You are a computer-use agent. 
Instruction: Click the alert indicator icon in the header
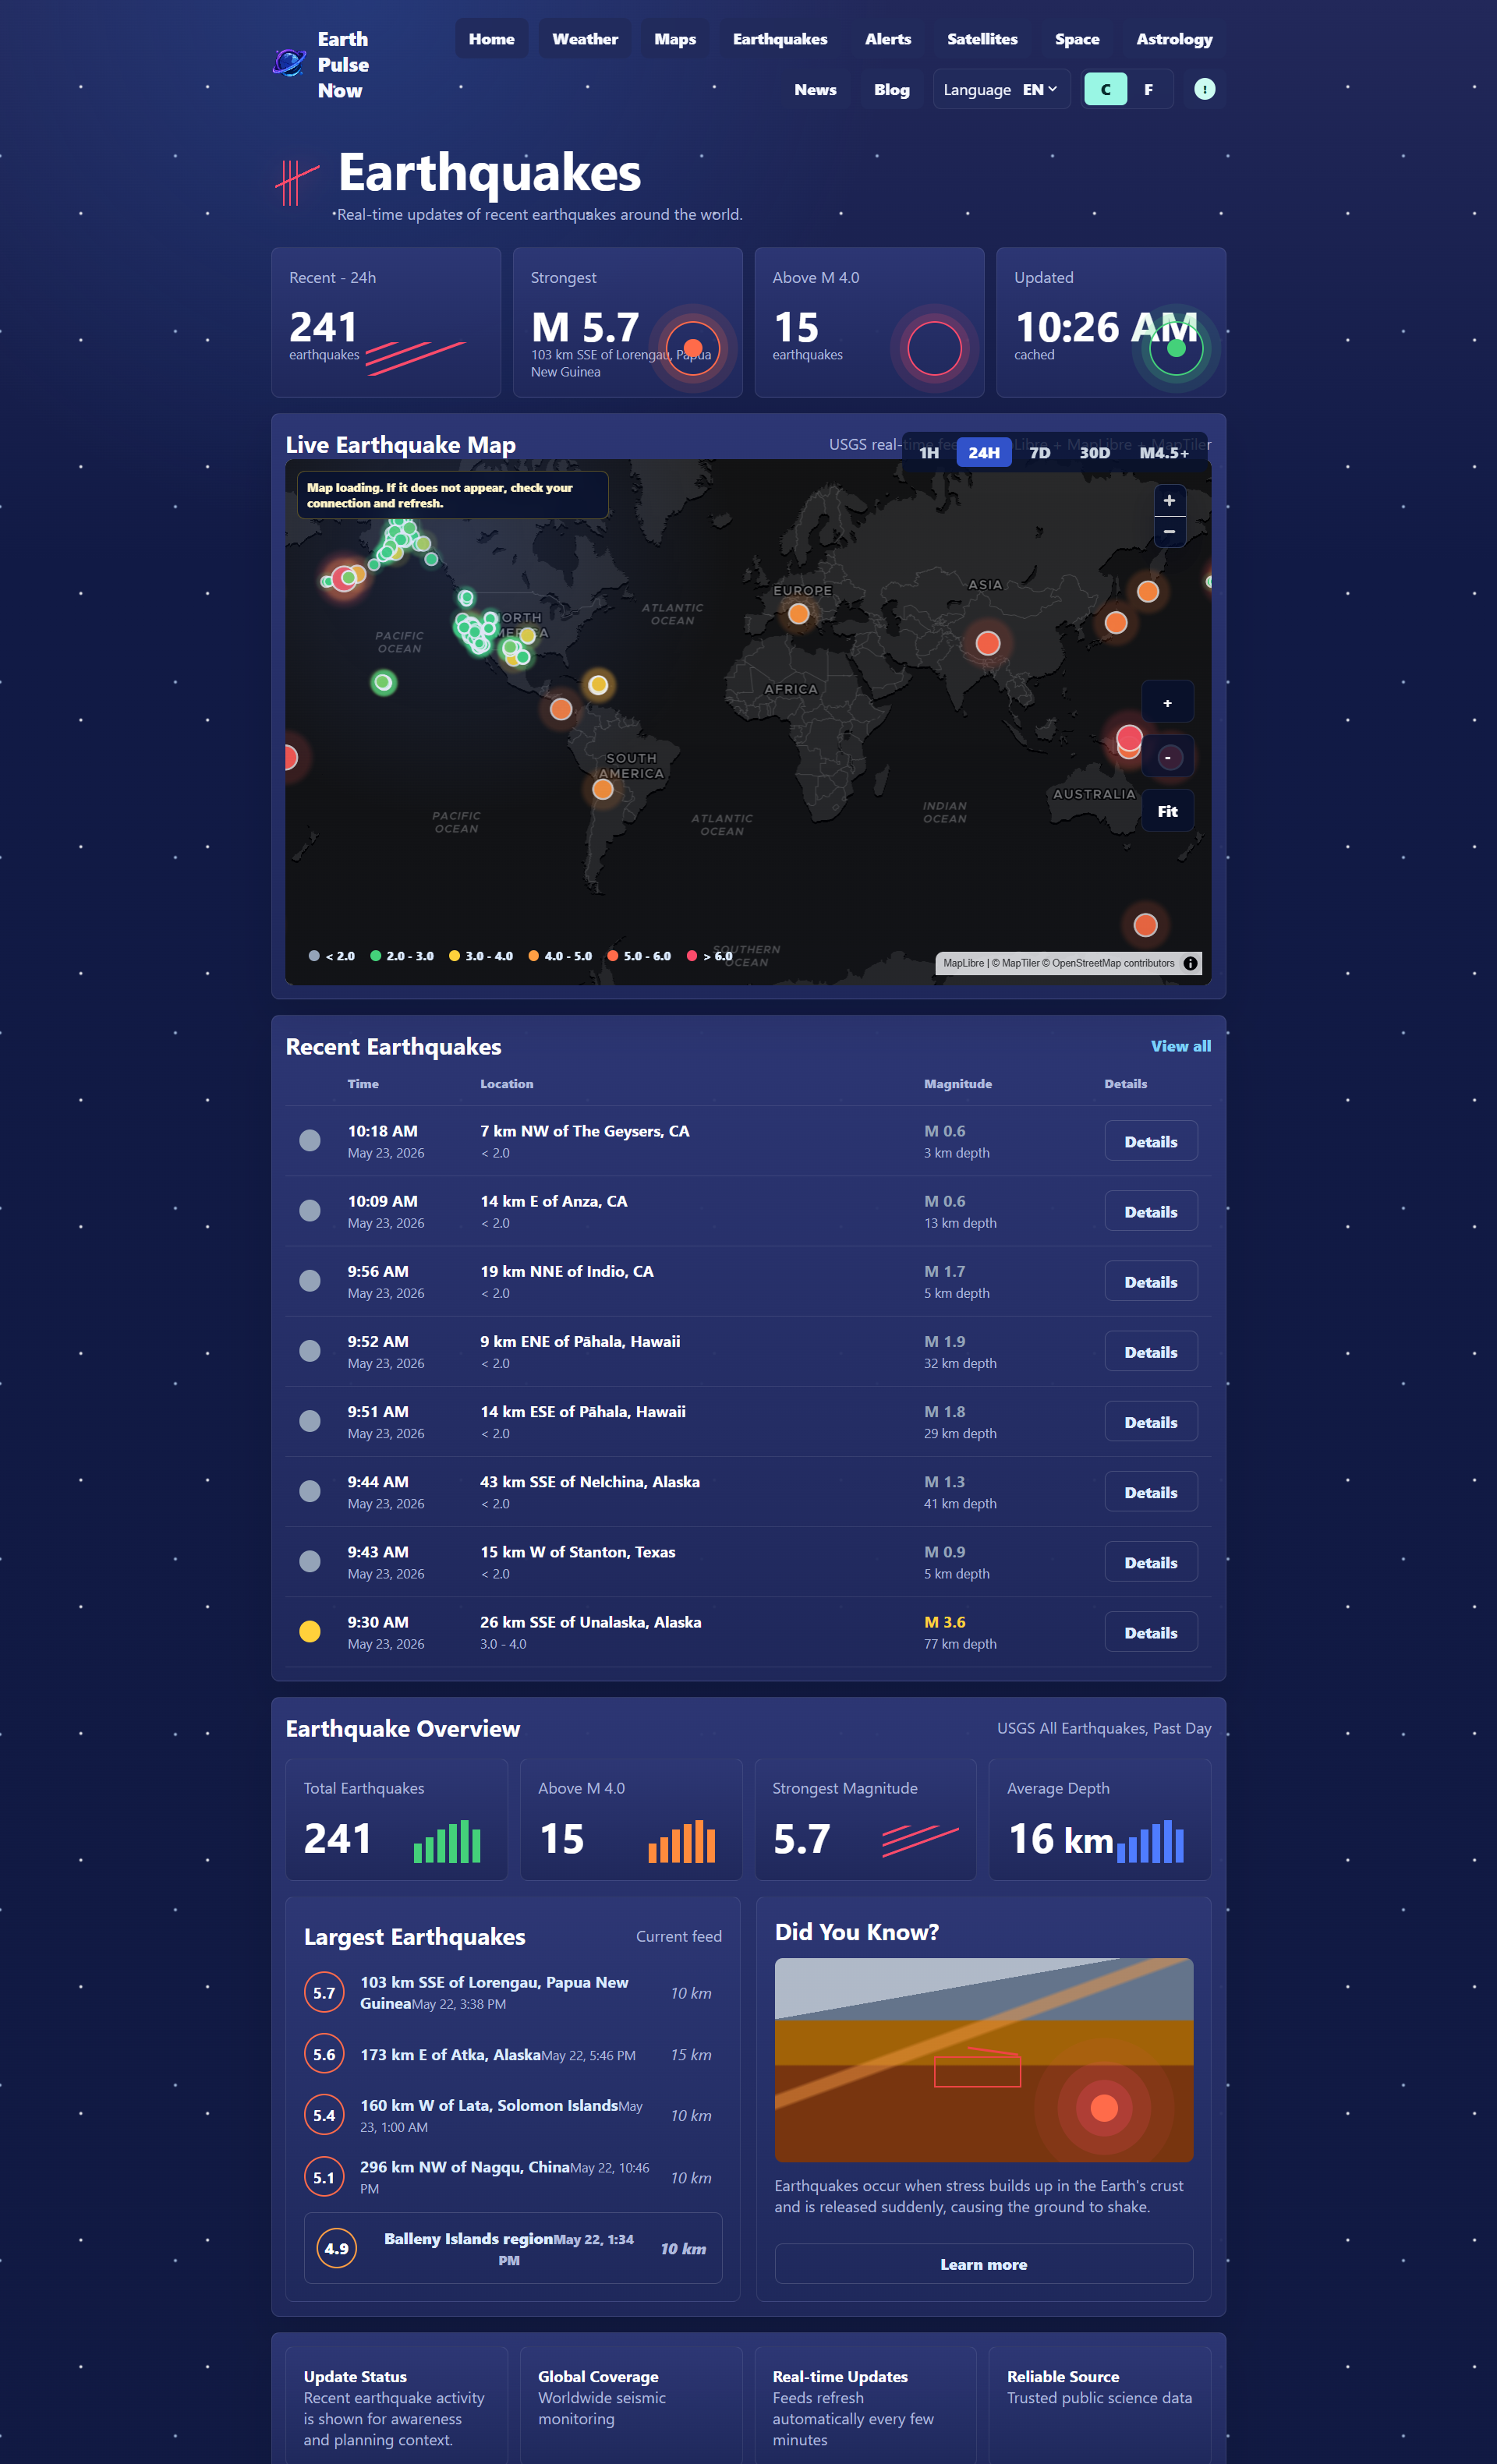[1204, 89]
